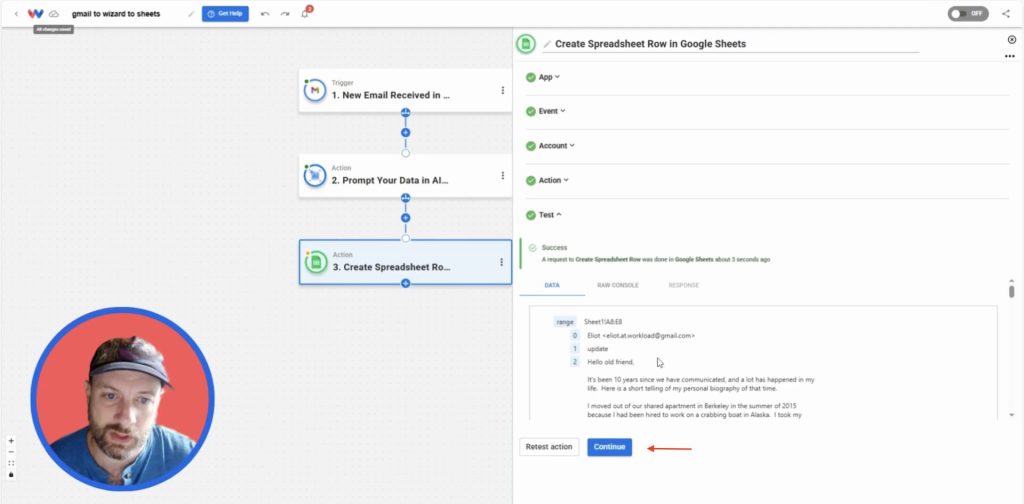Click the green check beside Test
Image resolution: width=1024 pixels, height=504 pixels.
[x=530, y=215]
